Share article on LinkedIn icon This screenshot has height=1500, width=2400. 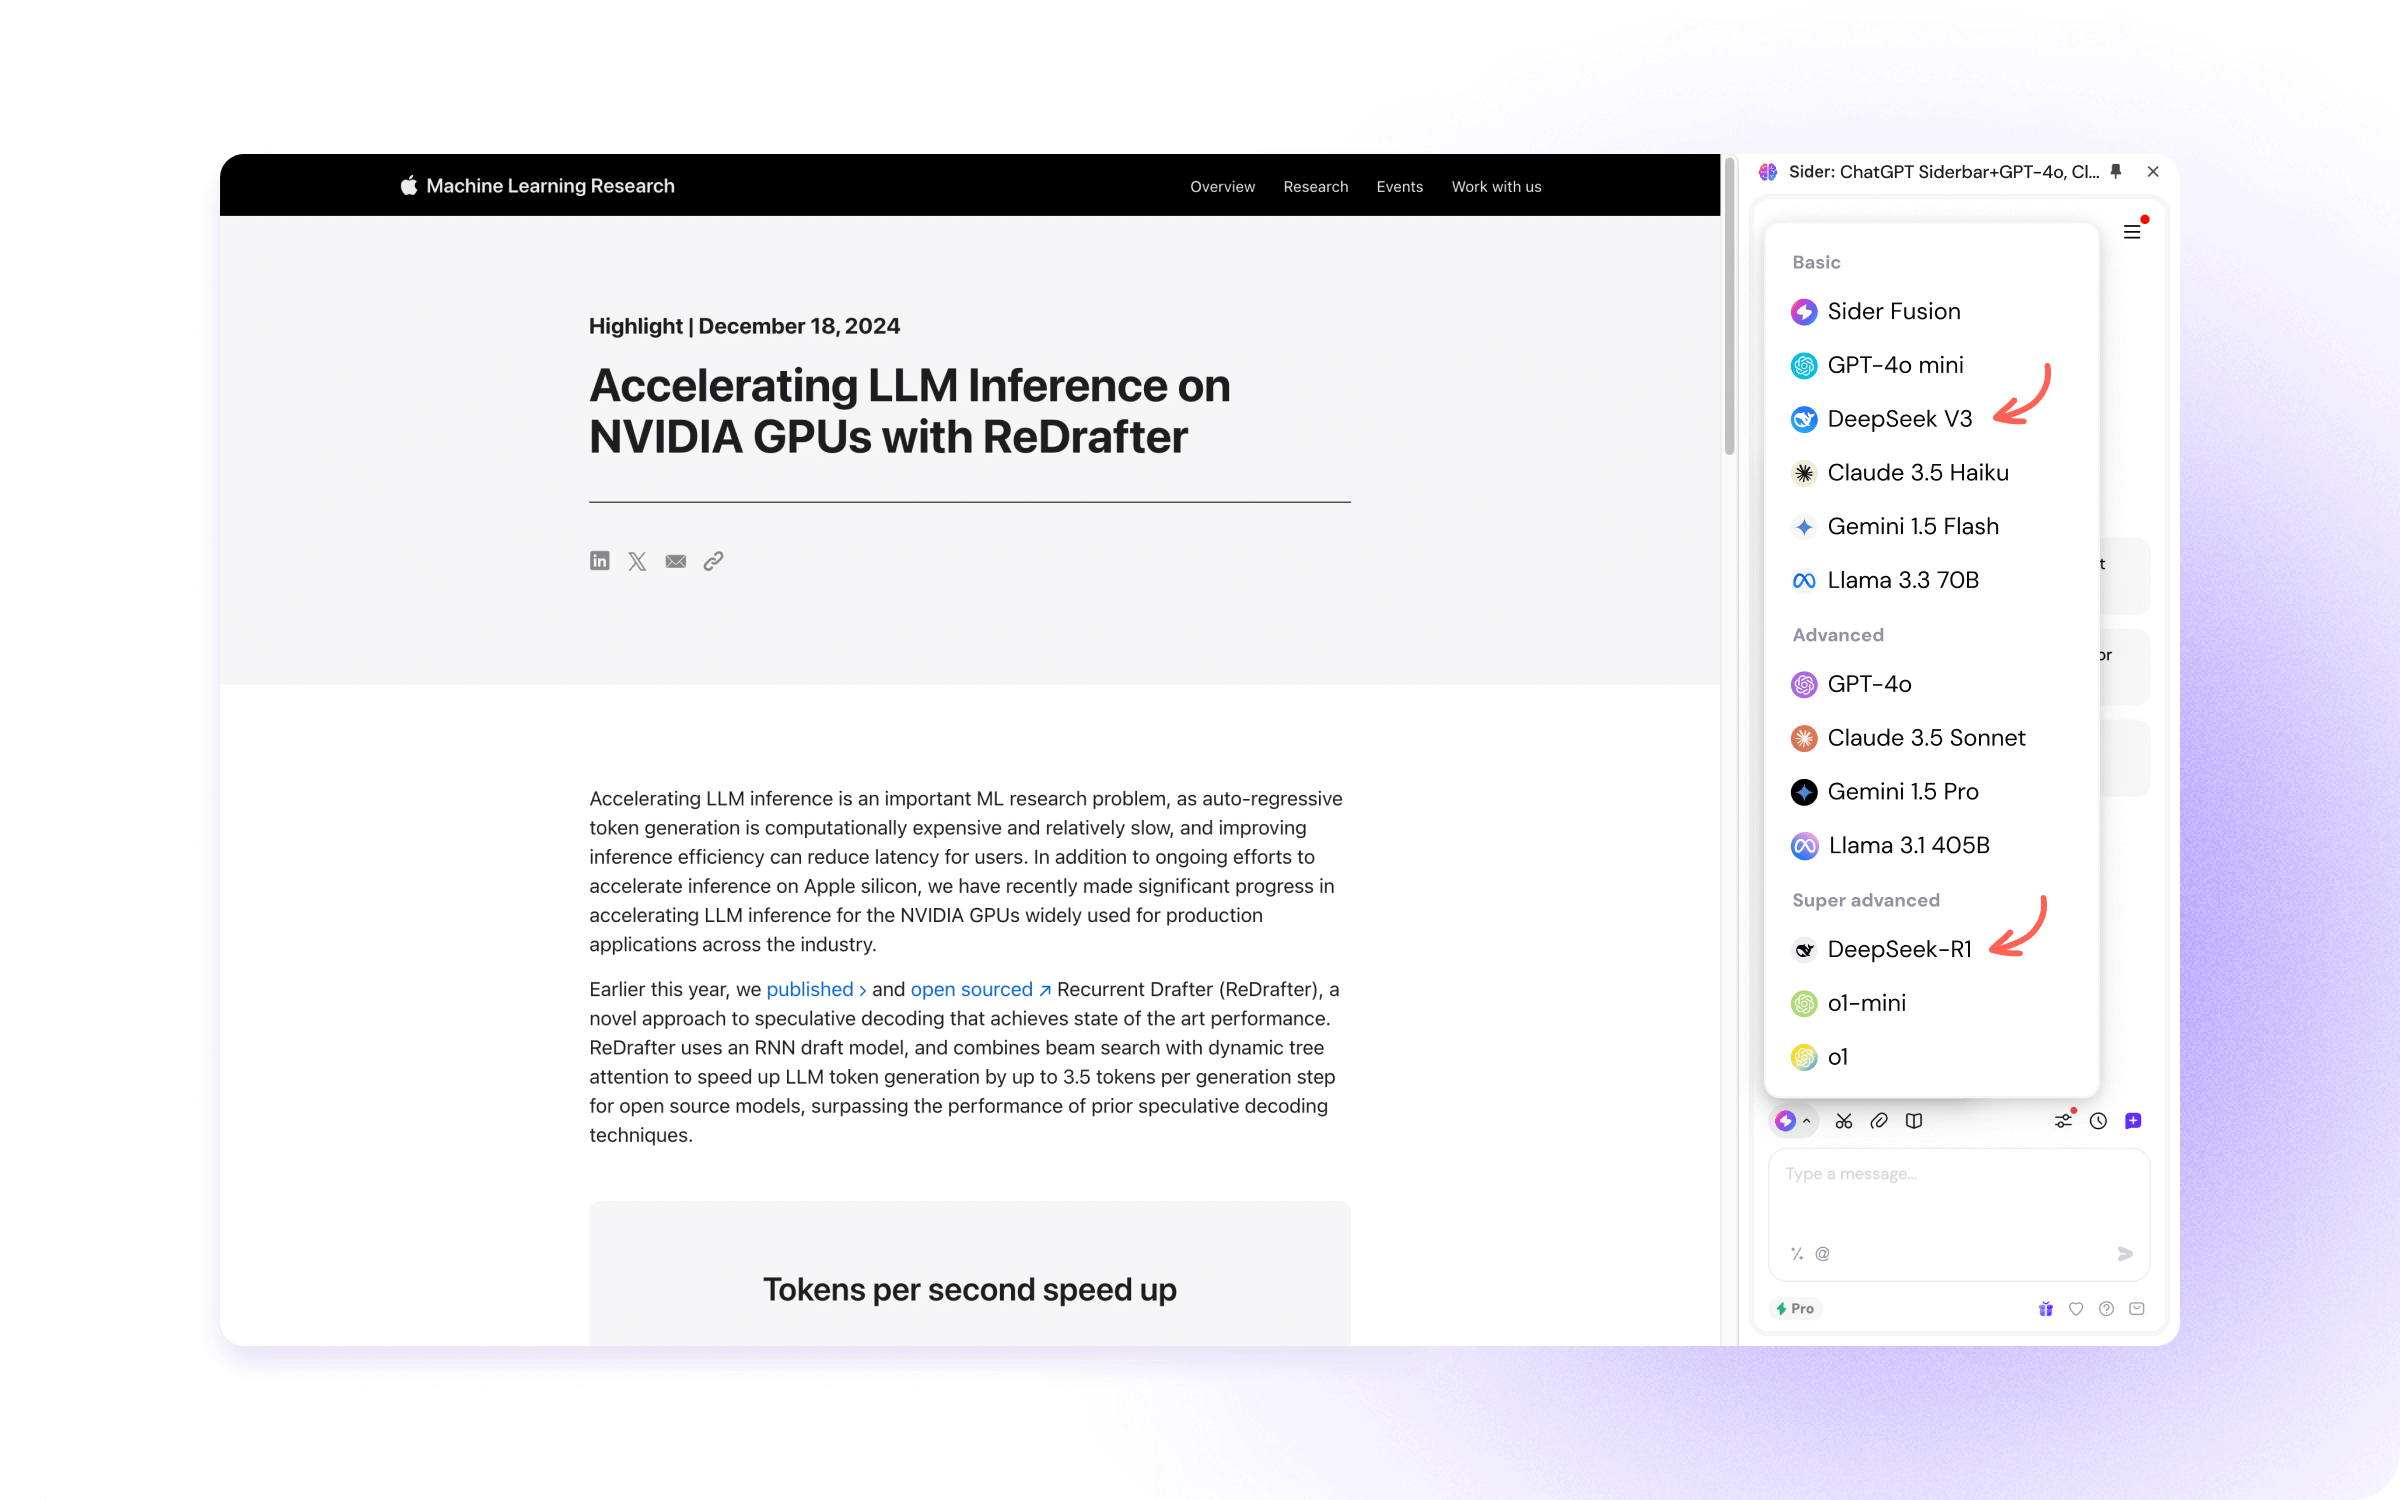pos(599,561)
